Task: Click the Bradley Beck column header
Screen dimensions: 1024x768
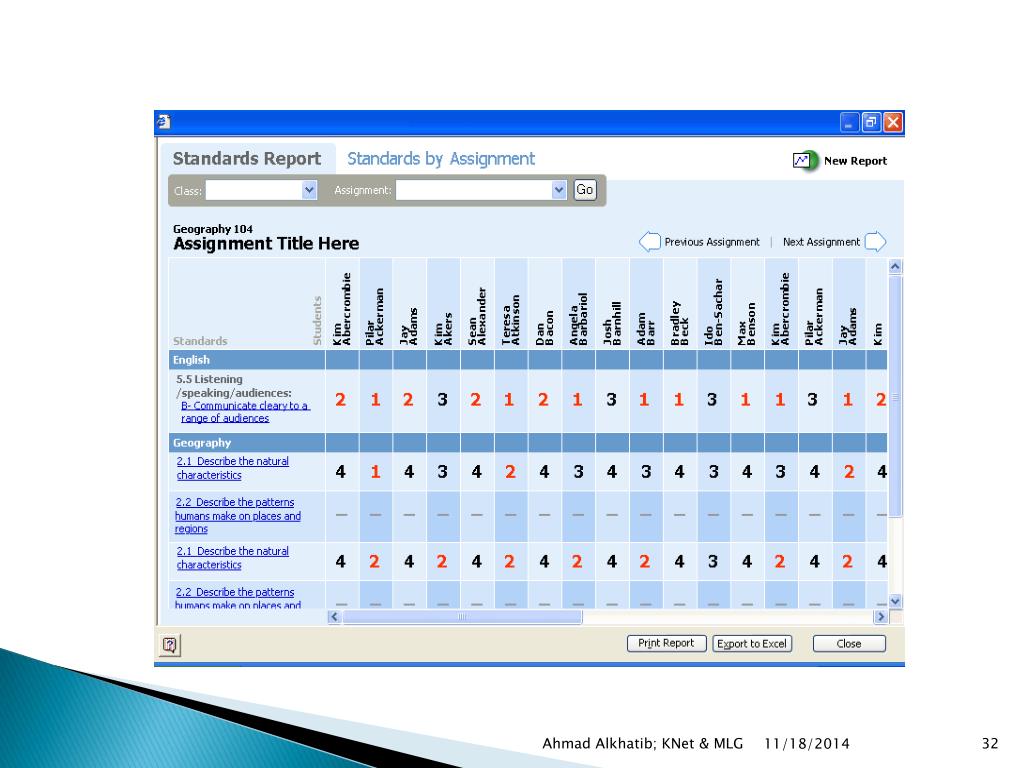Action: 680,304
